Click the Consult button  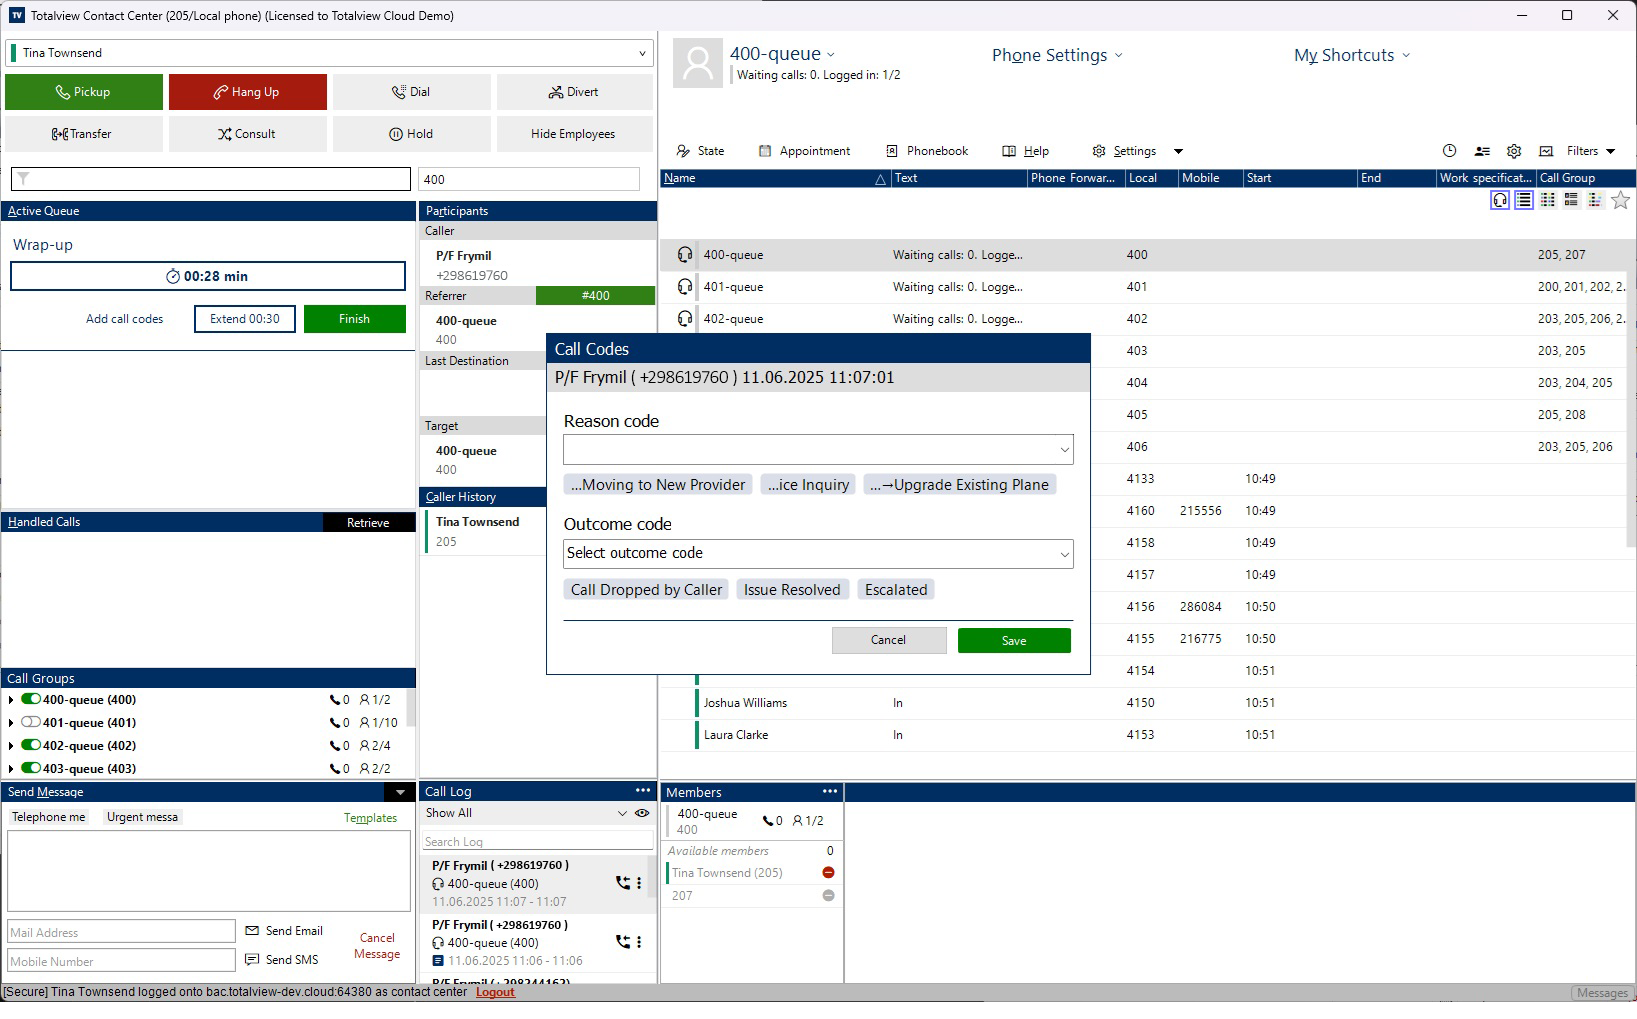(x=247, y=134)
